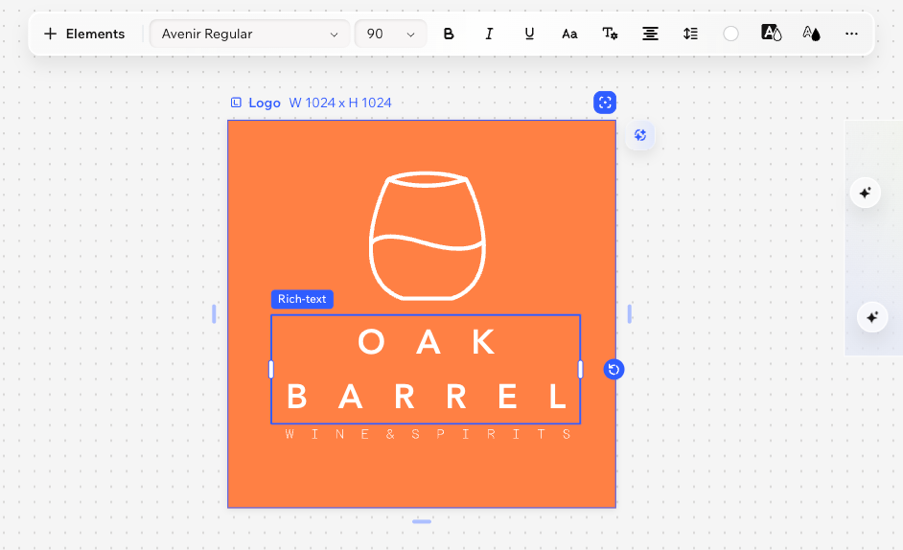Expand the font size 90 dropdown

point(390,34)
